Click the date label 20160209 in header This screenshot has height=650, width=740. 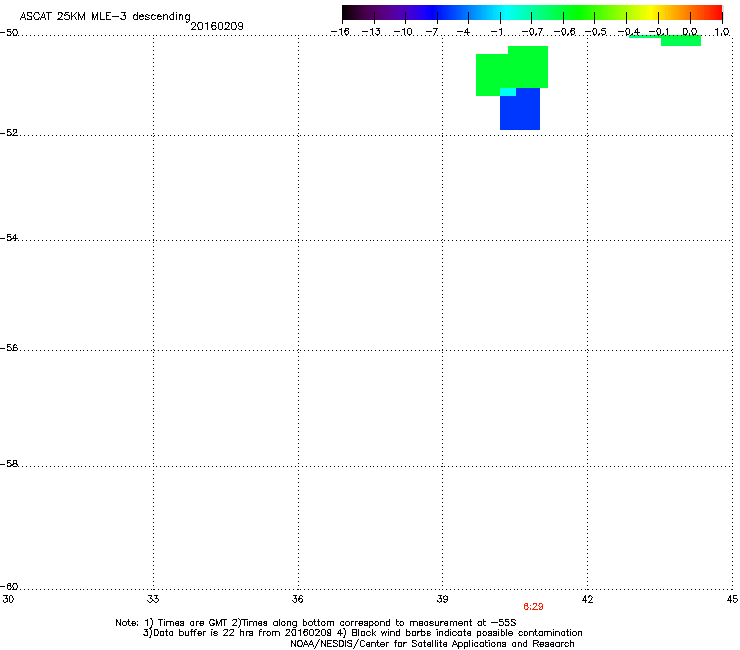[x=217, y=26]
